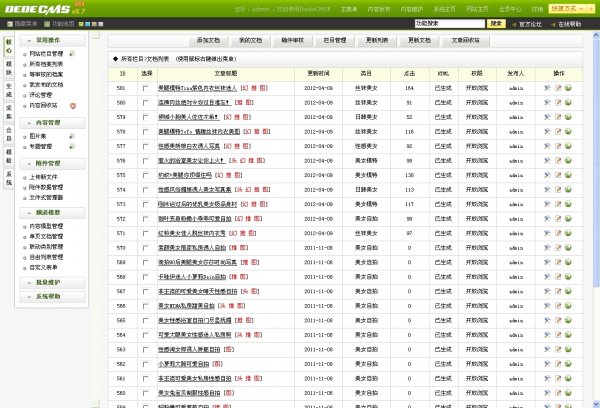Click the scroll-up arrow of the page scrollbar
The width and height of the screenshot is (600, 408).
click(595, 35)
